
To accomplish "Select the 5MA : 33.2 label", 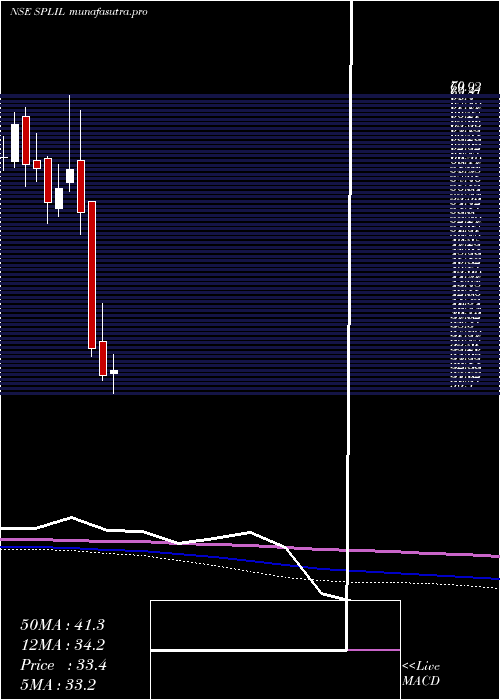I will pos(58,685).
